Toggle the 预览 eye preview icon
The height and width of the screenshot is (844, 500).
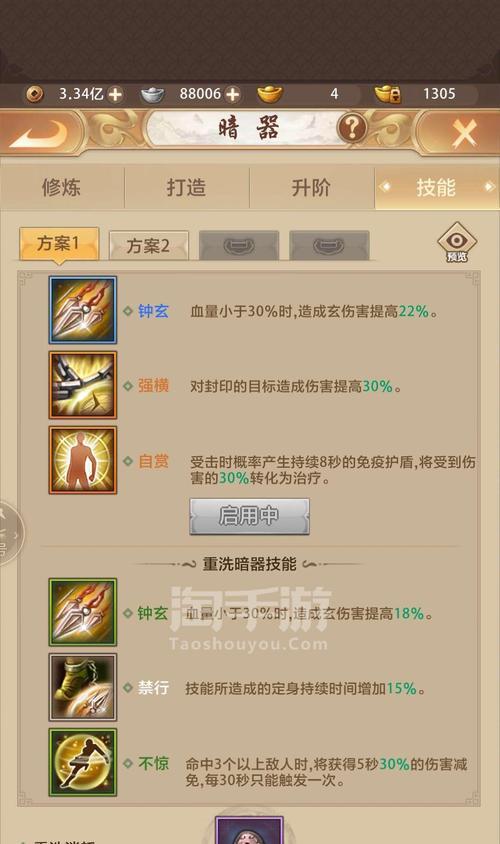pos(456,242)
